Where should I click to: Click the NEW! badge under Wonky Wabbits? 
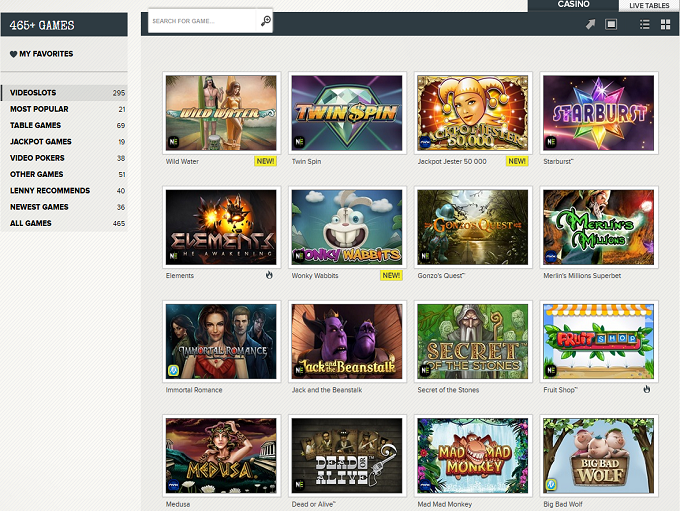point(391,275)
